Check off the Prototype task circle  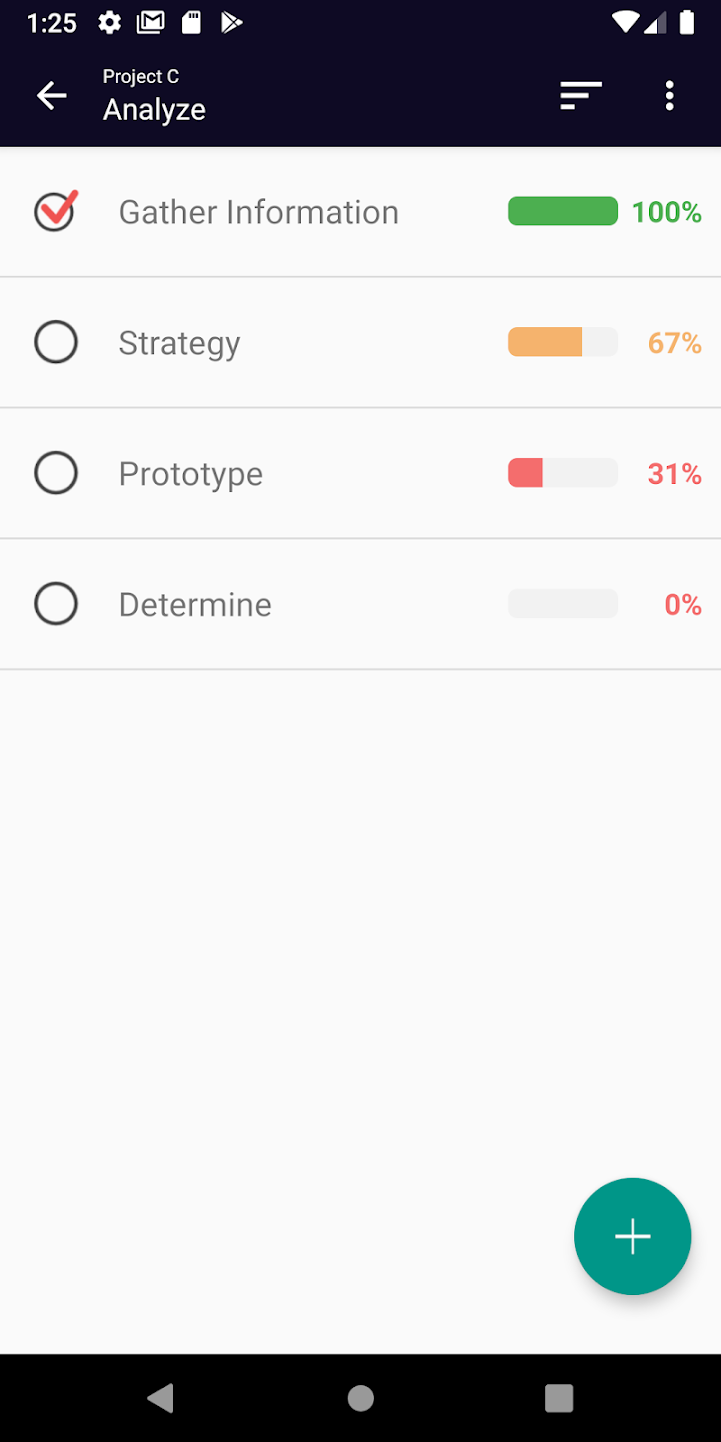point(56,473)
